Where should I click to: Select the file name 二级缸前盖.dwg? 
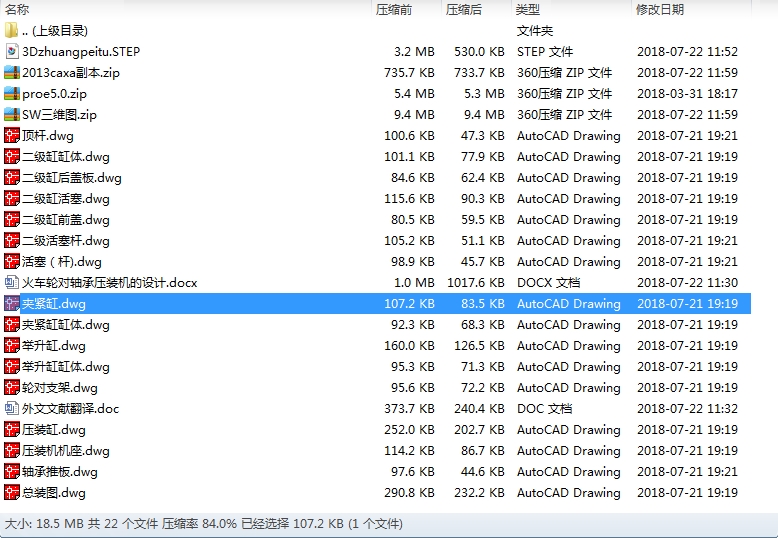point(66,220)
